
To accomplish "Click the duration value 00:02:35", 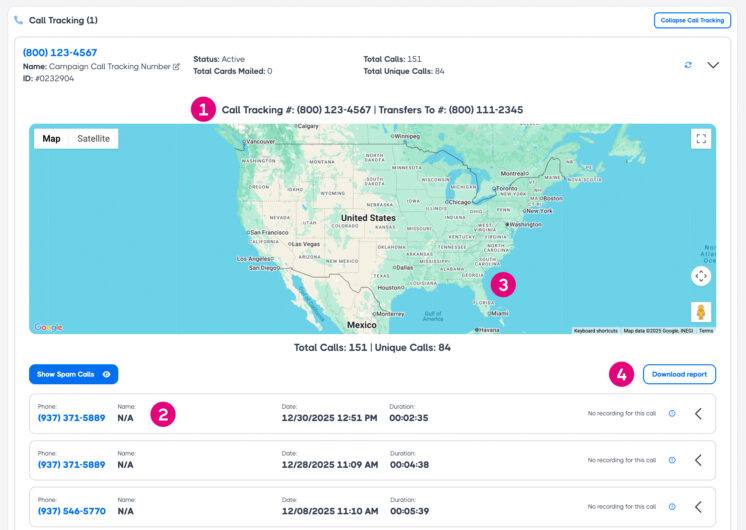I will (x=409, y=418).
